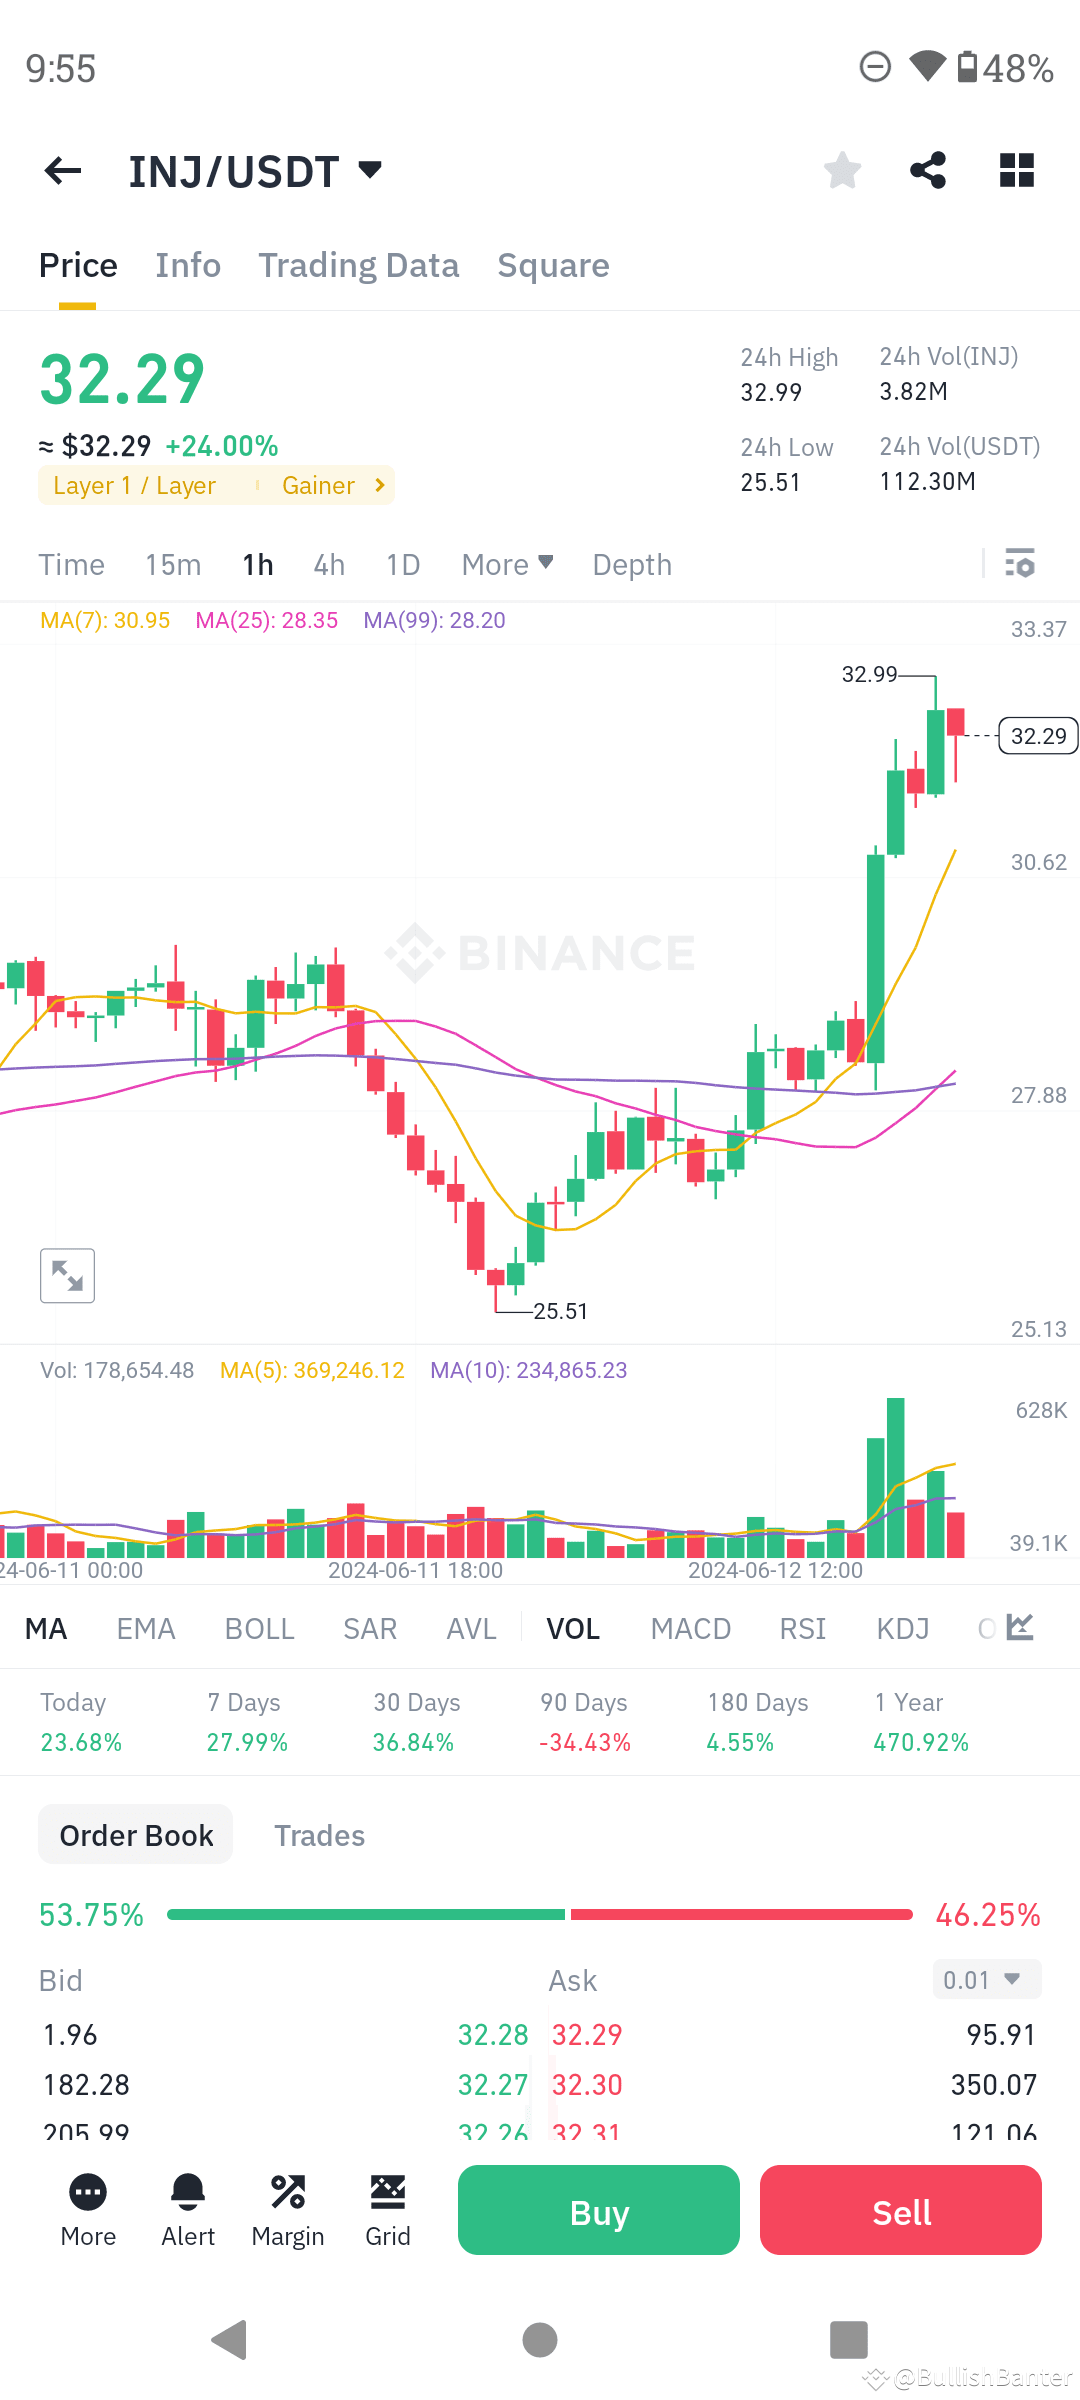This screenshot has width=1080, height=2400.
Task: Switch indicator to KDJ
Action: (901, 1628)
